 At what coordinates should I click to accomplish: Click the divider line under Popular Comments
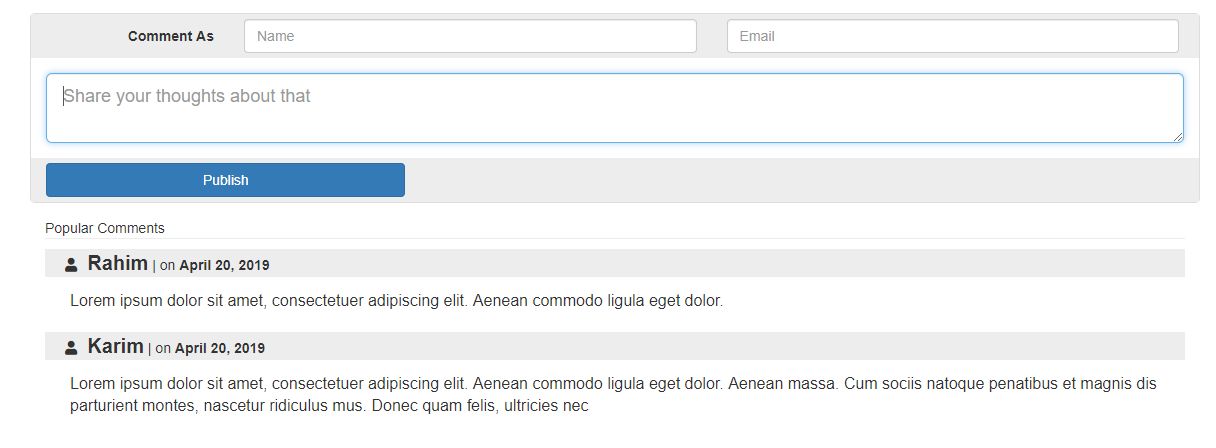pyautogui.click(x=614, y=239)
